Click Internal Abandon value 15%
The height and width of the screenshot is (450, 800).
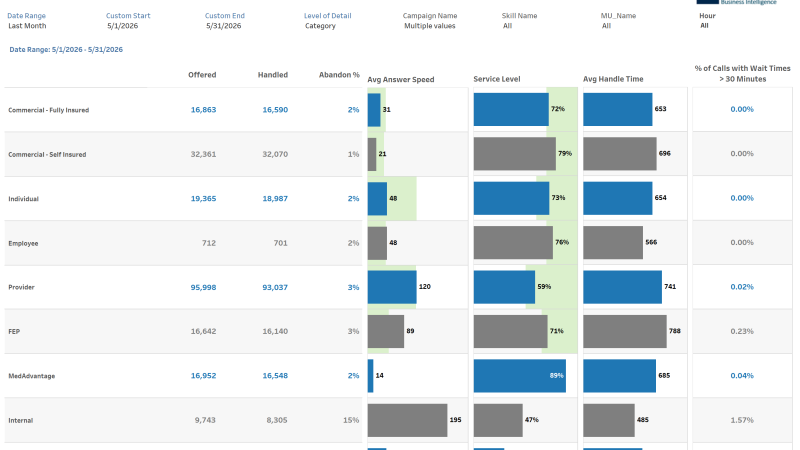click(351, 420)
